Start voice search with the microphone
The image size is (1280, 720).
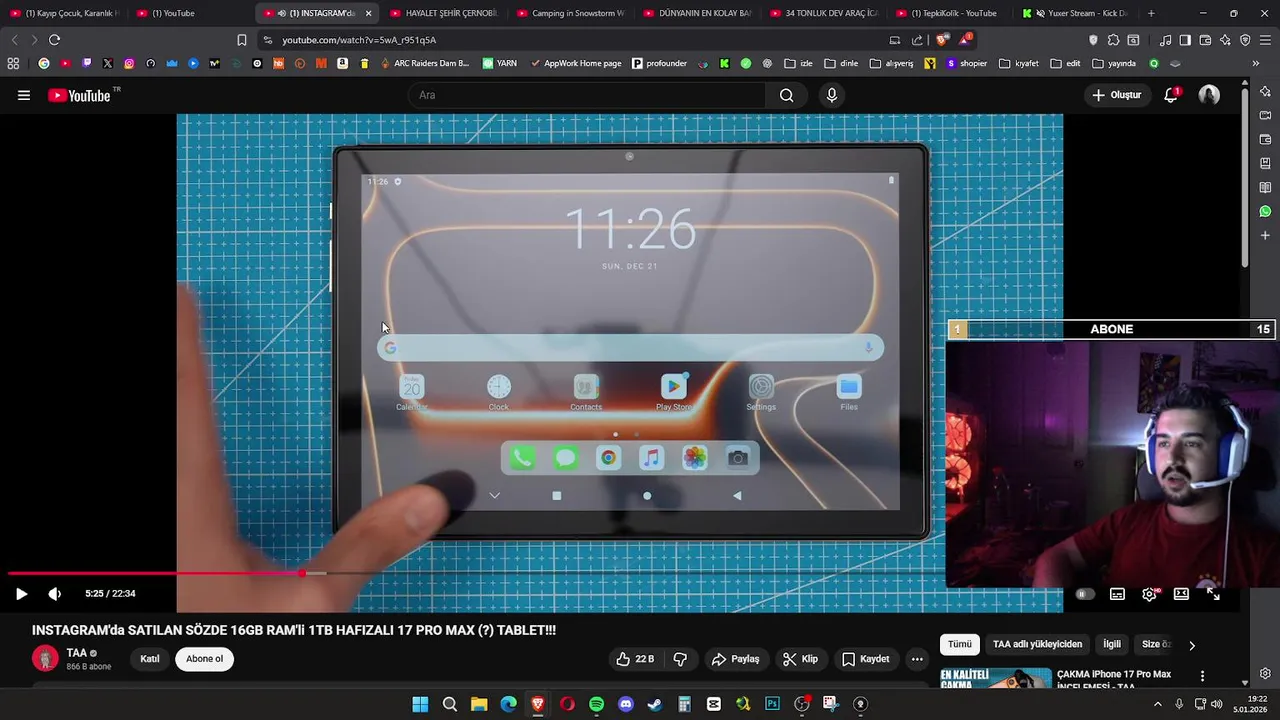[x=831, y=95]
